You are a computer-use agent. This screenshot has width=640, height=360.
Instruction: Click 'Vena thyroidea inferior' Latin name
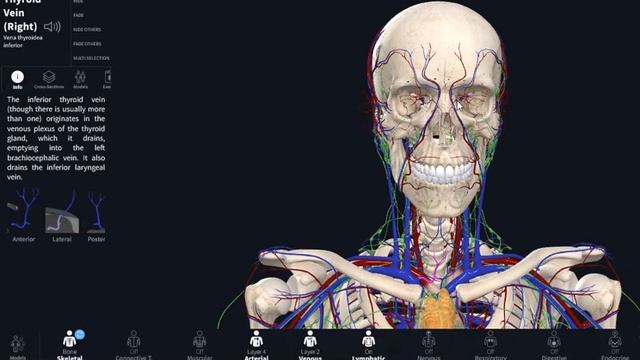23,41
